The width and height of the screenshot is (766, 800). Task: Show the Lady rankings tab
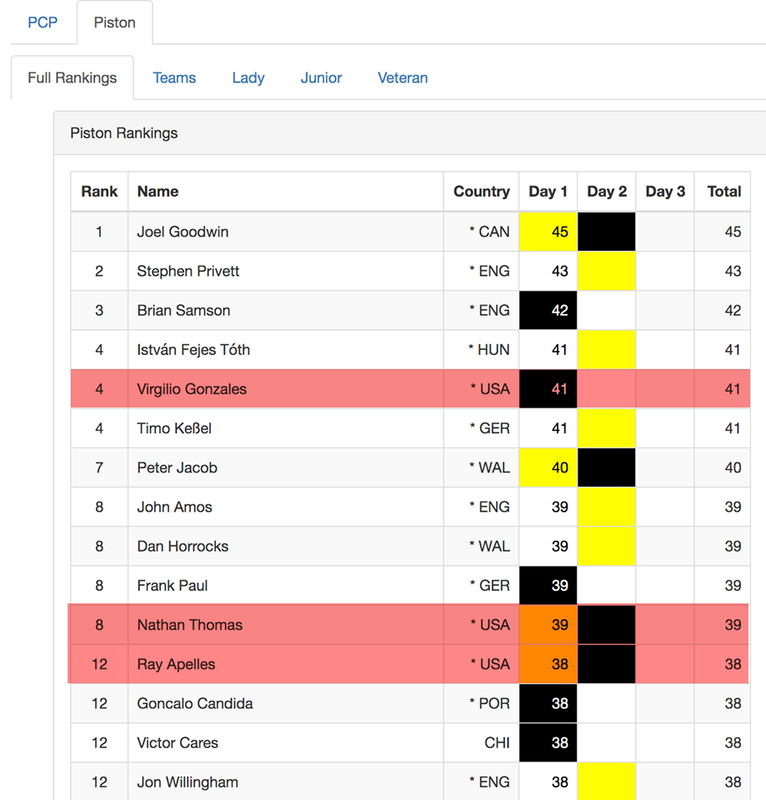tap(248, 78)
